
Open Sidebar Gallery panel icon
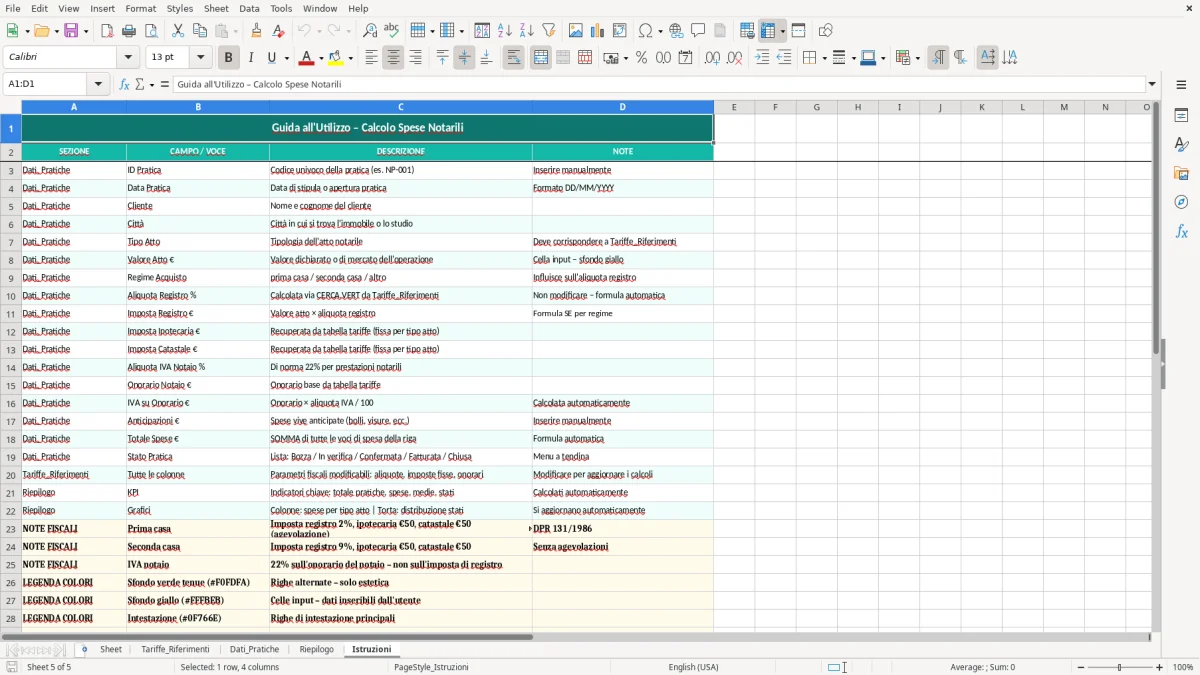point(1181,174)
